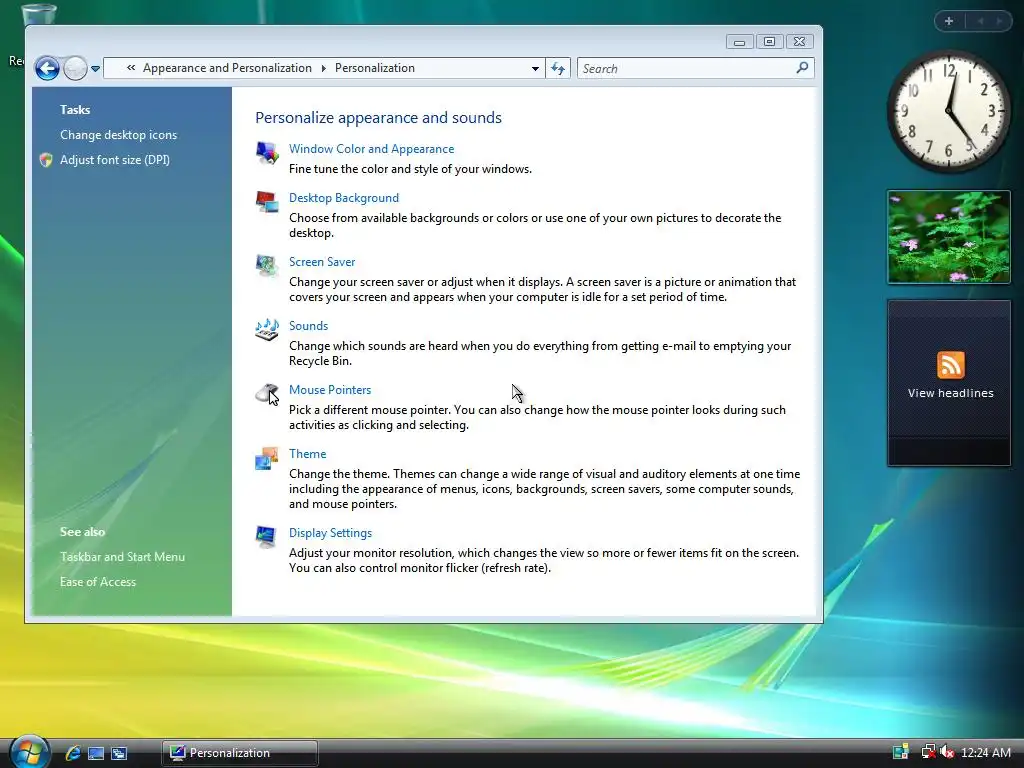Click the orange RSS feed icon
Image resolution: width=1024 pixels, height=768 pixels.
point(950,364)
